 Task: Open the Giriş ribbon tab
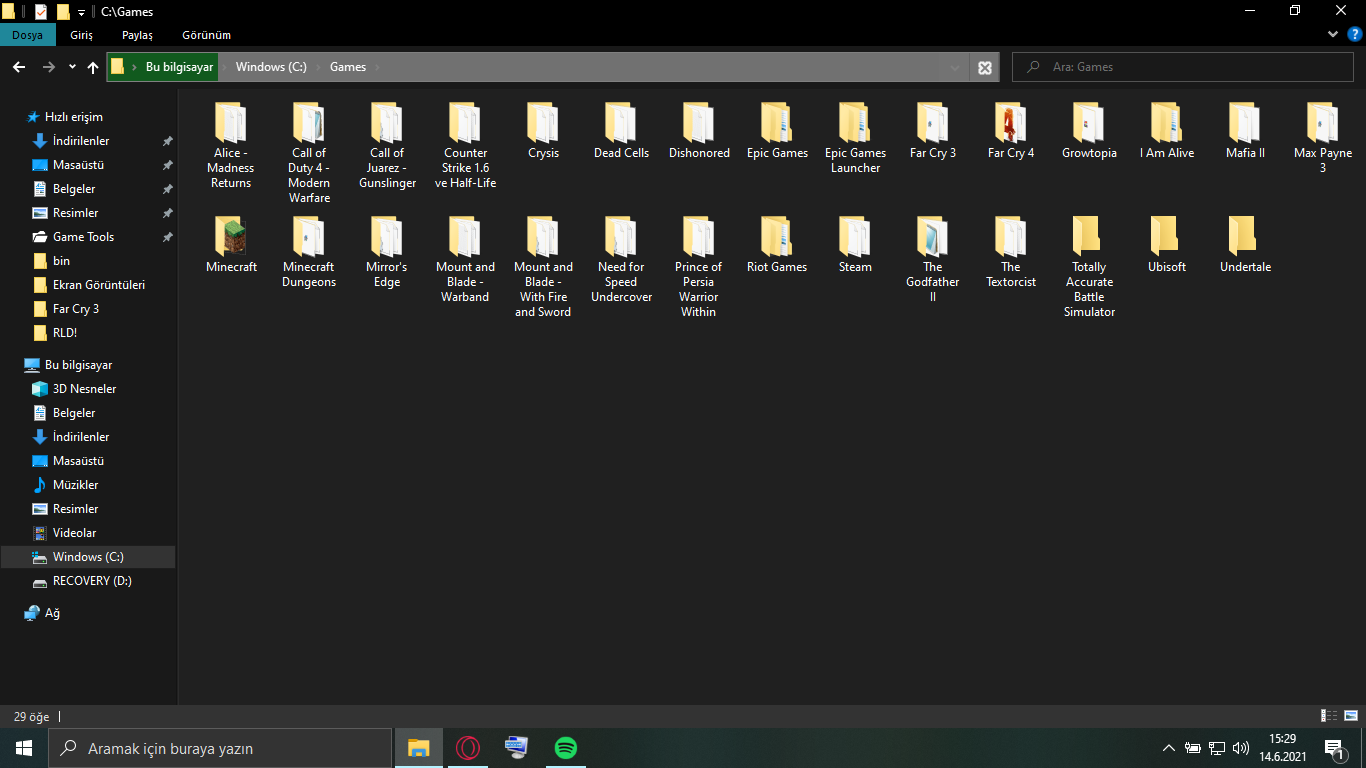[81, 35]
